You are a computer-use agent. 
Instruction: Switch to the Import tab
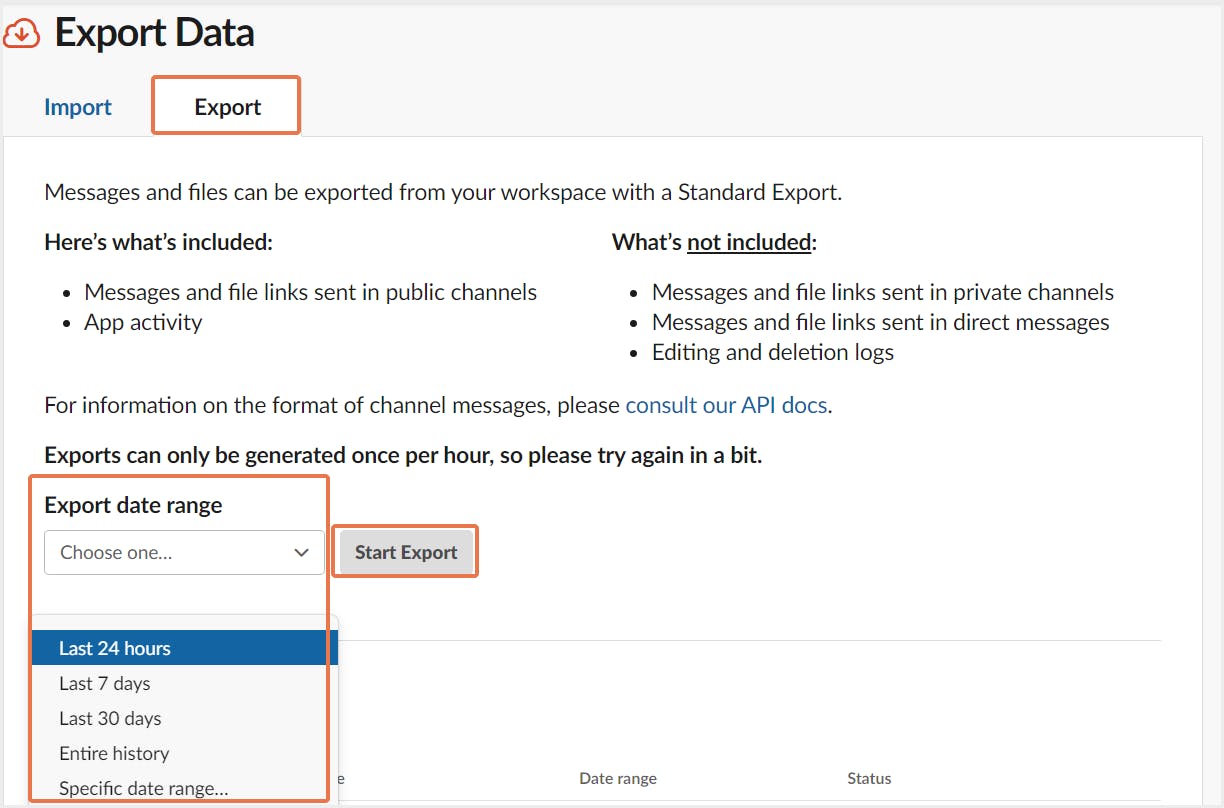click(78, 107)
